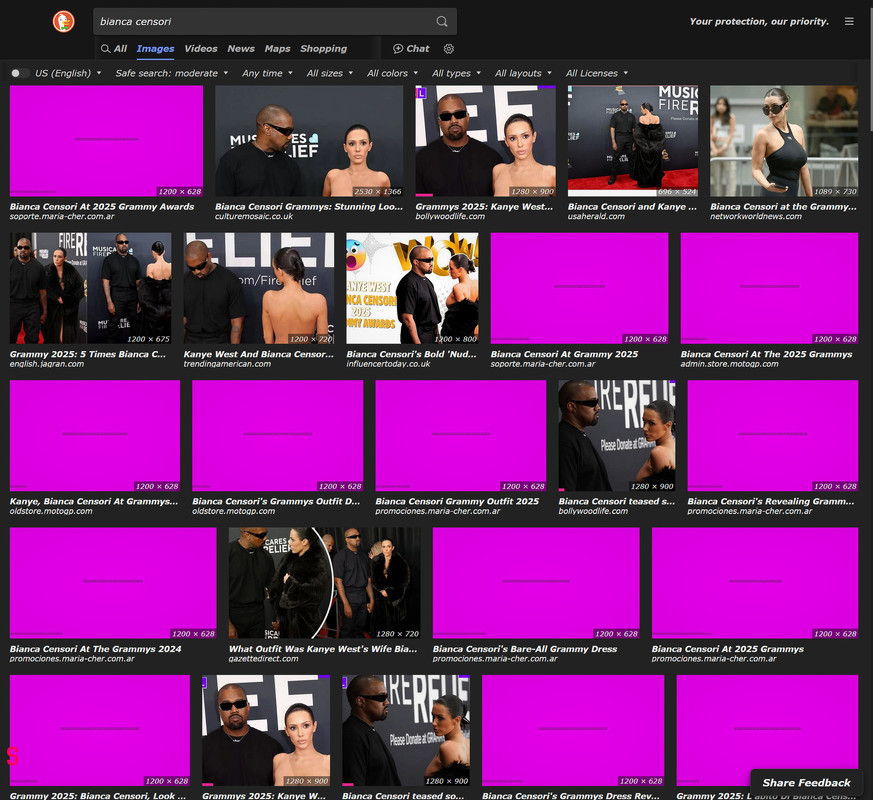Image resolution: width=873 pixels, height=800 pixels.
Task: Open 'Bianca Censori Grammy Outfit 2025' title
Action: point(457,502)
